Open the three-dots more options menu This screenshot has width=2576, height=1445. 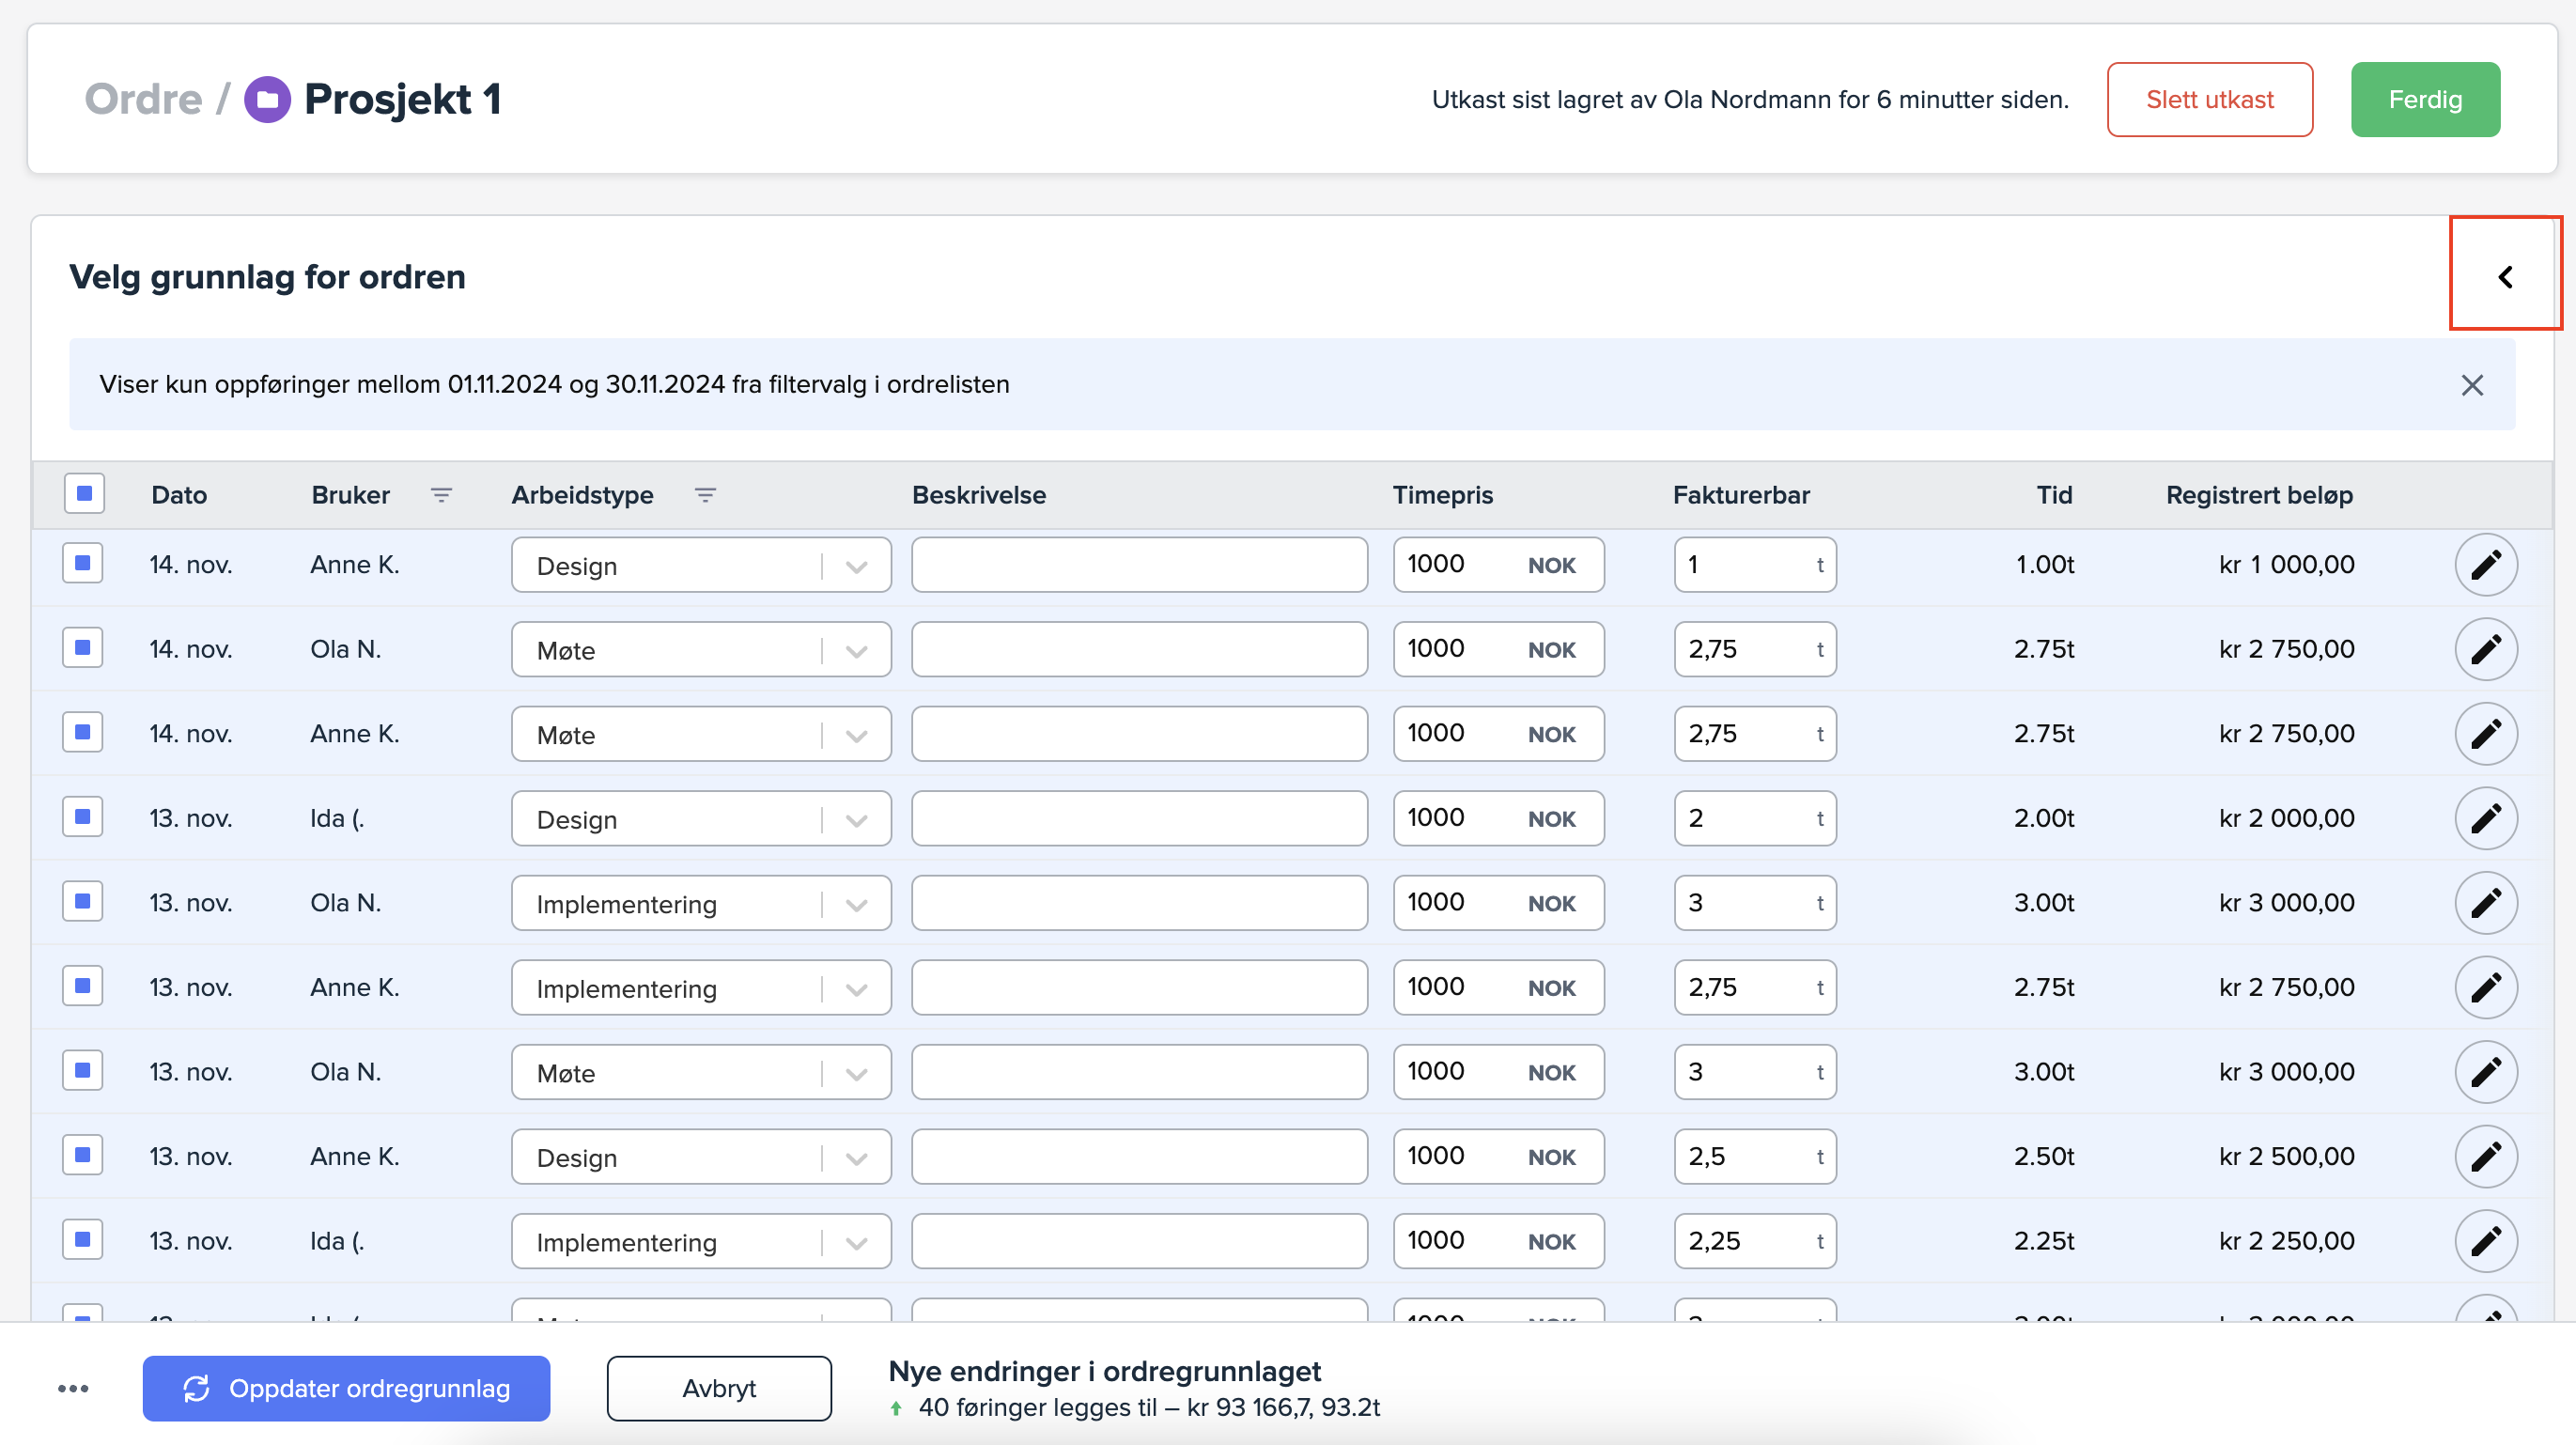click(x=73, y=1389)
